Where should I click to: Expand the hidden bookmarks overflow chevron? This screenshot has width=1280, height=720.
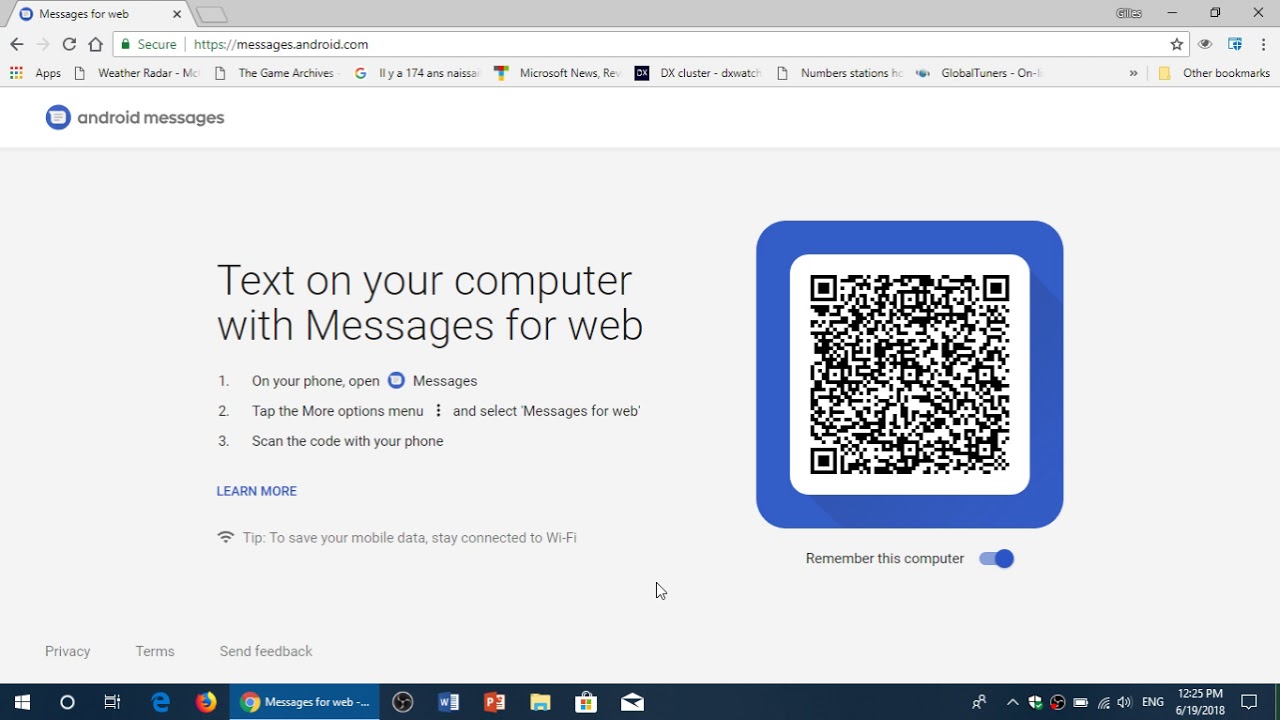(1133, 73)
